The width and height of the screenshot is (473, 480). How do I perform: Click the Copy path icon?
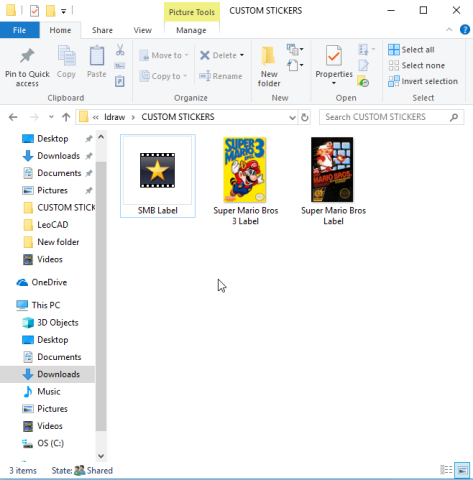(120, 66)
